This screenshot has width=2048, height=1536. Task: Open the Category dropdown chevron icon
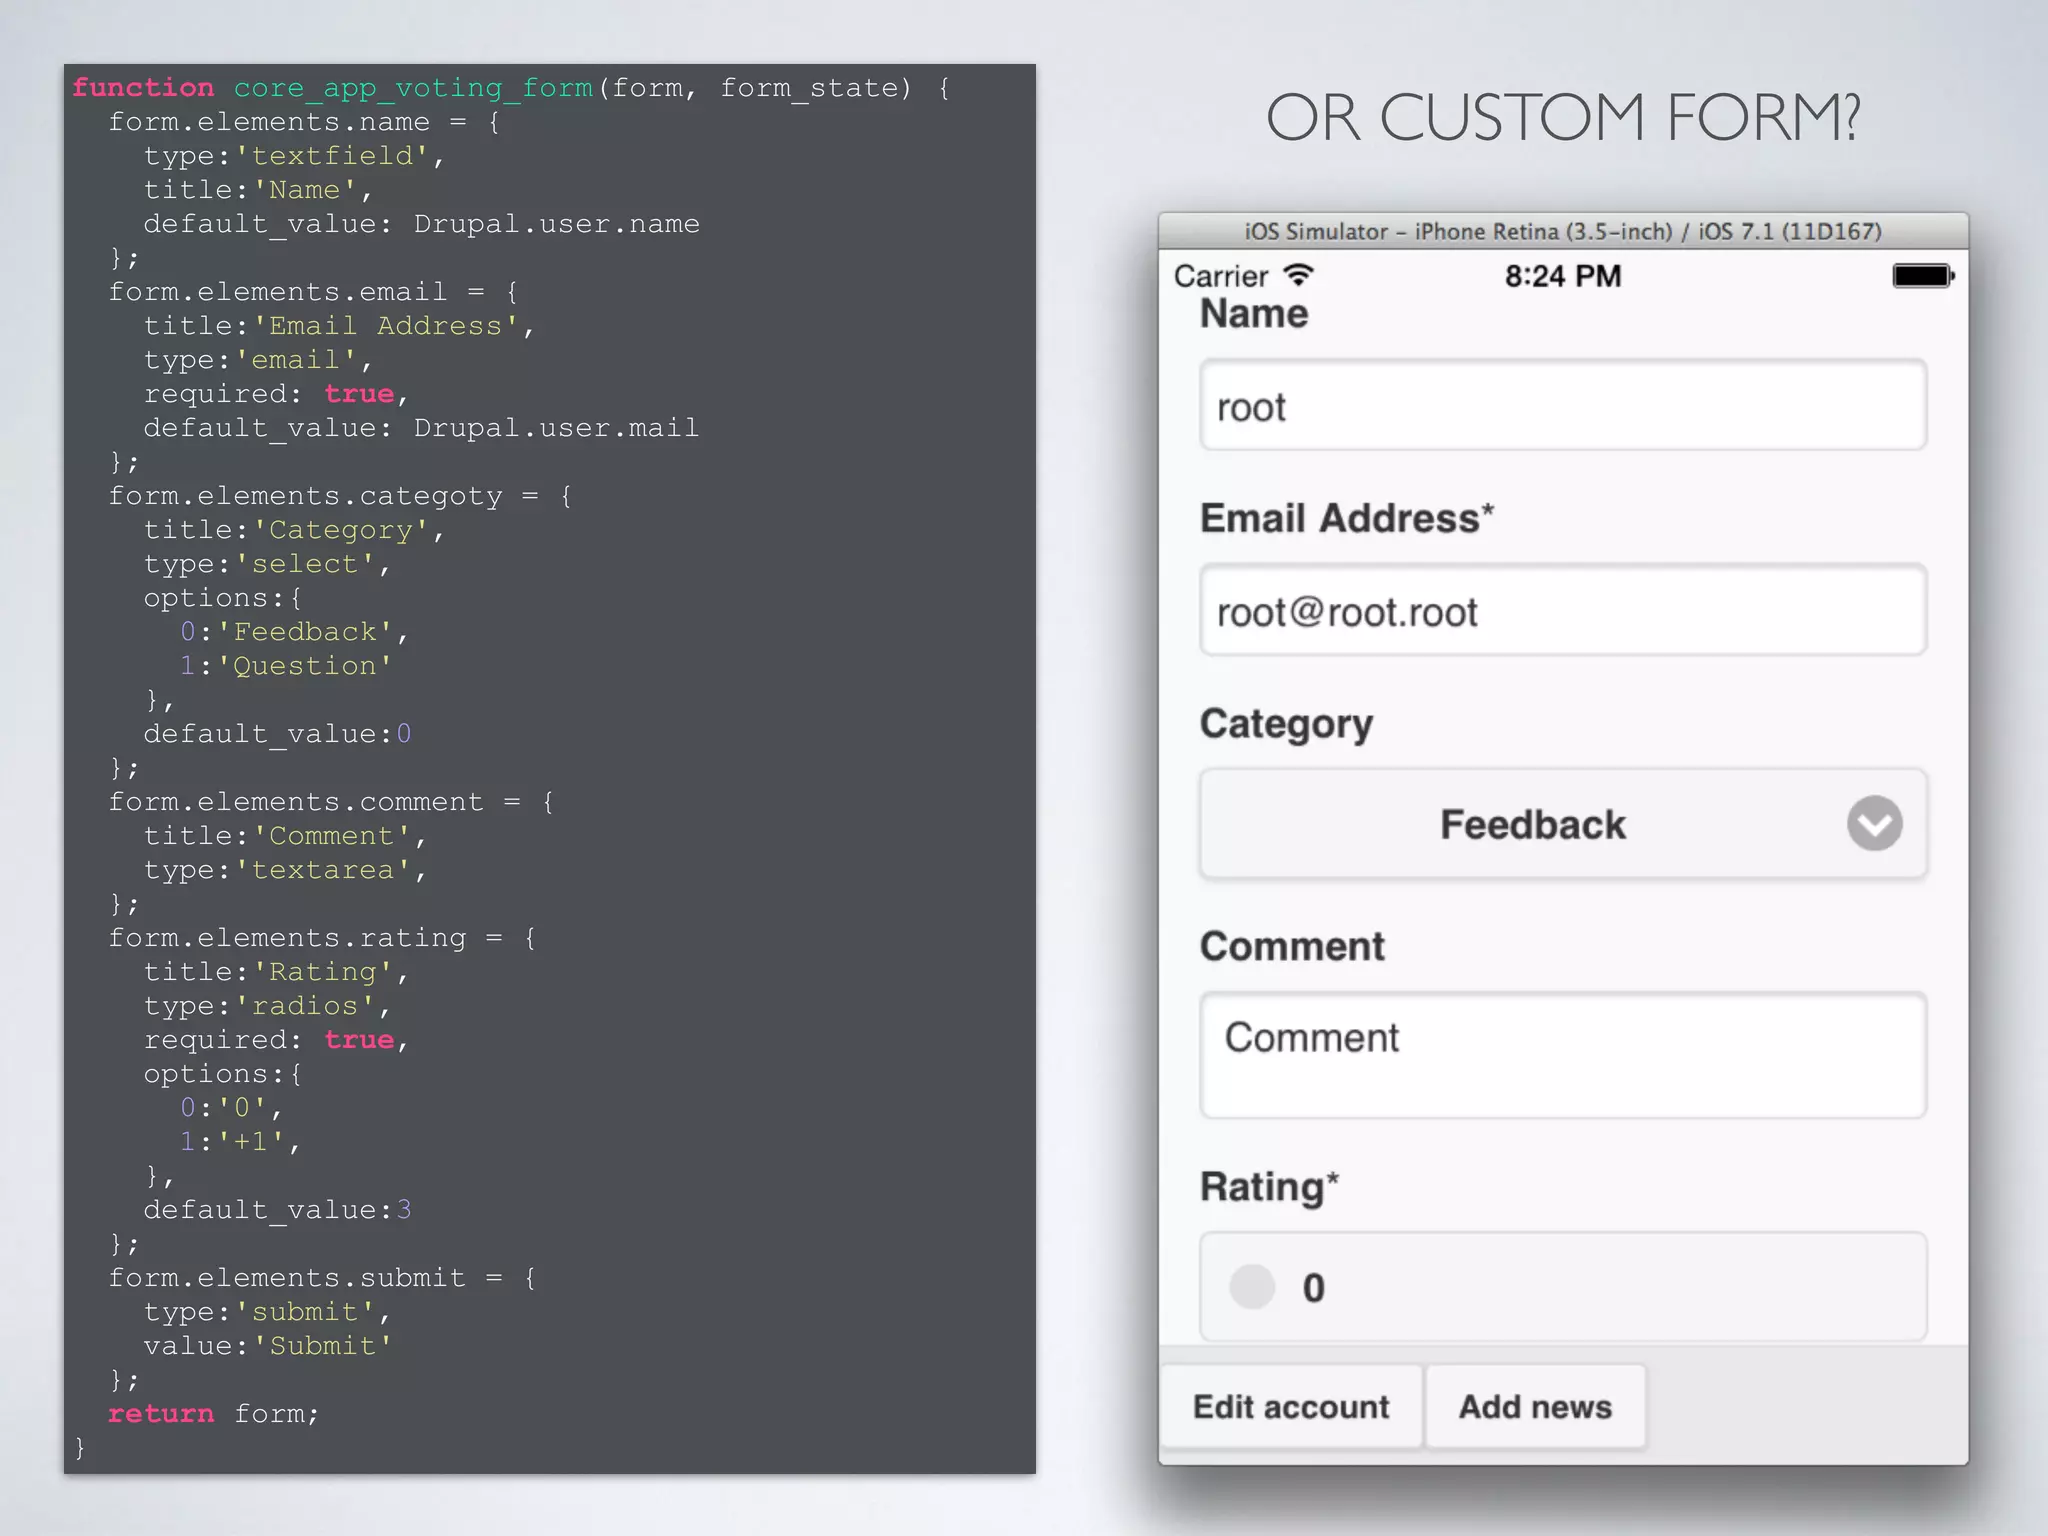coord(1874,824)
